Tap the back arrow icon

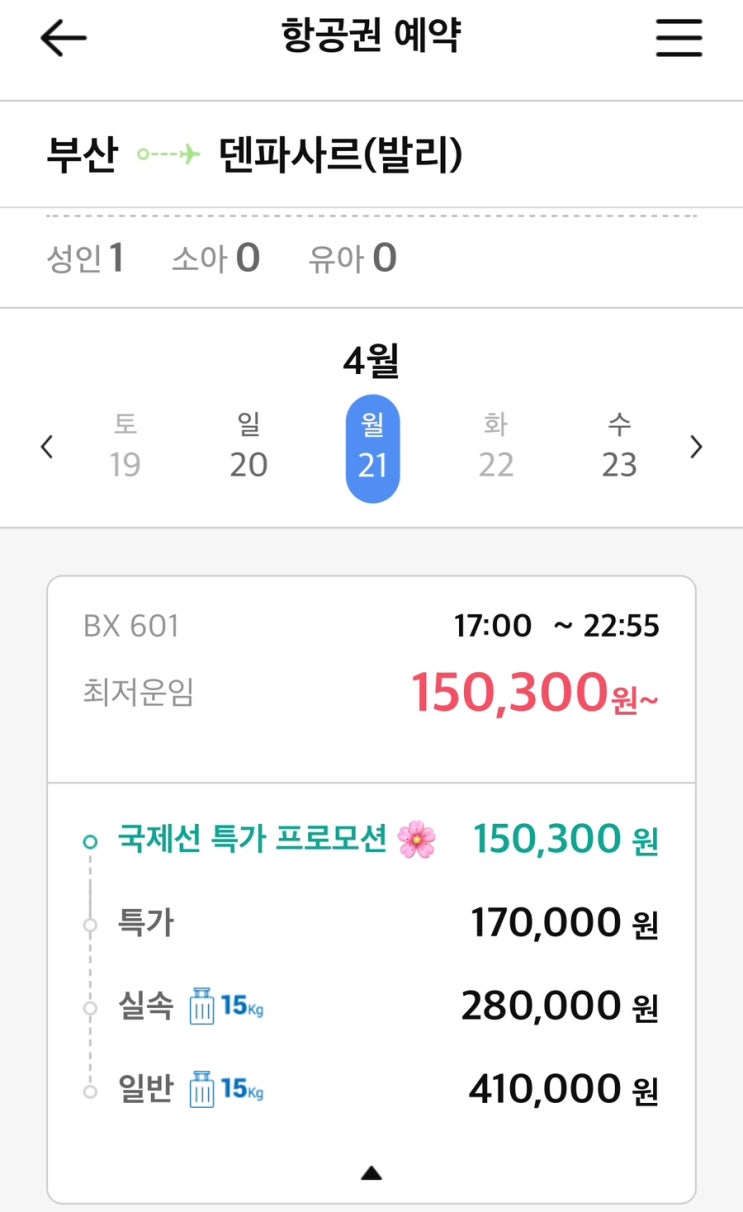(x=63, y=39)
